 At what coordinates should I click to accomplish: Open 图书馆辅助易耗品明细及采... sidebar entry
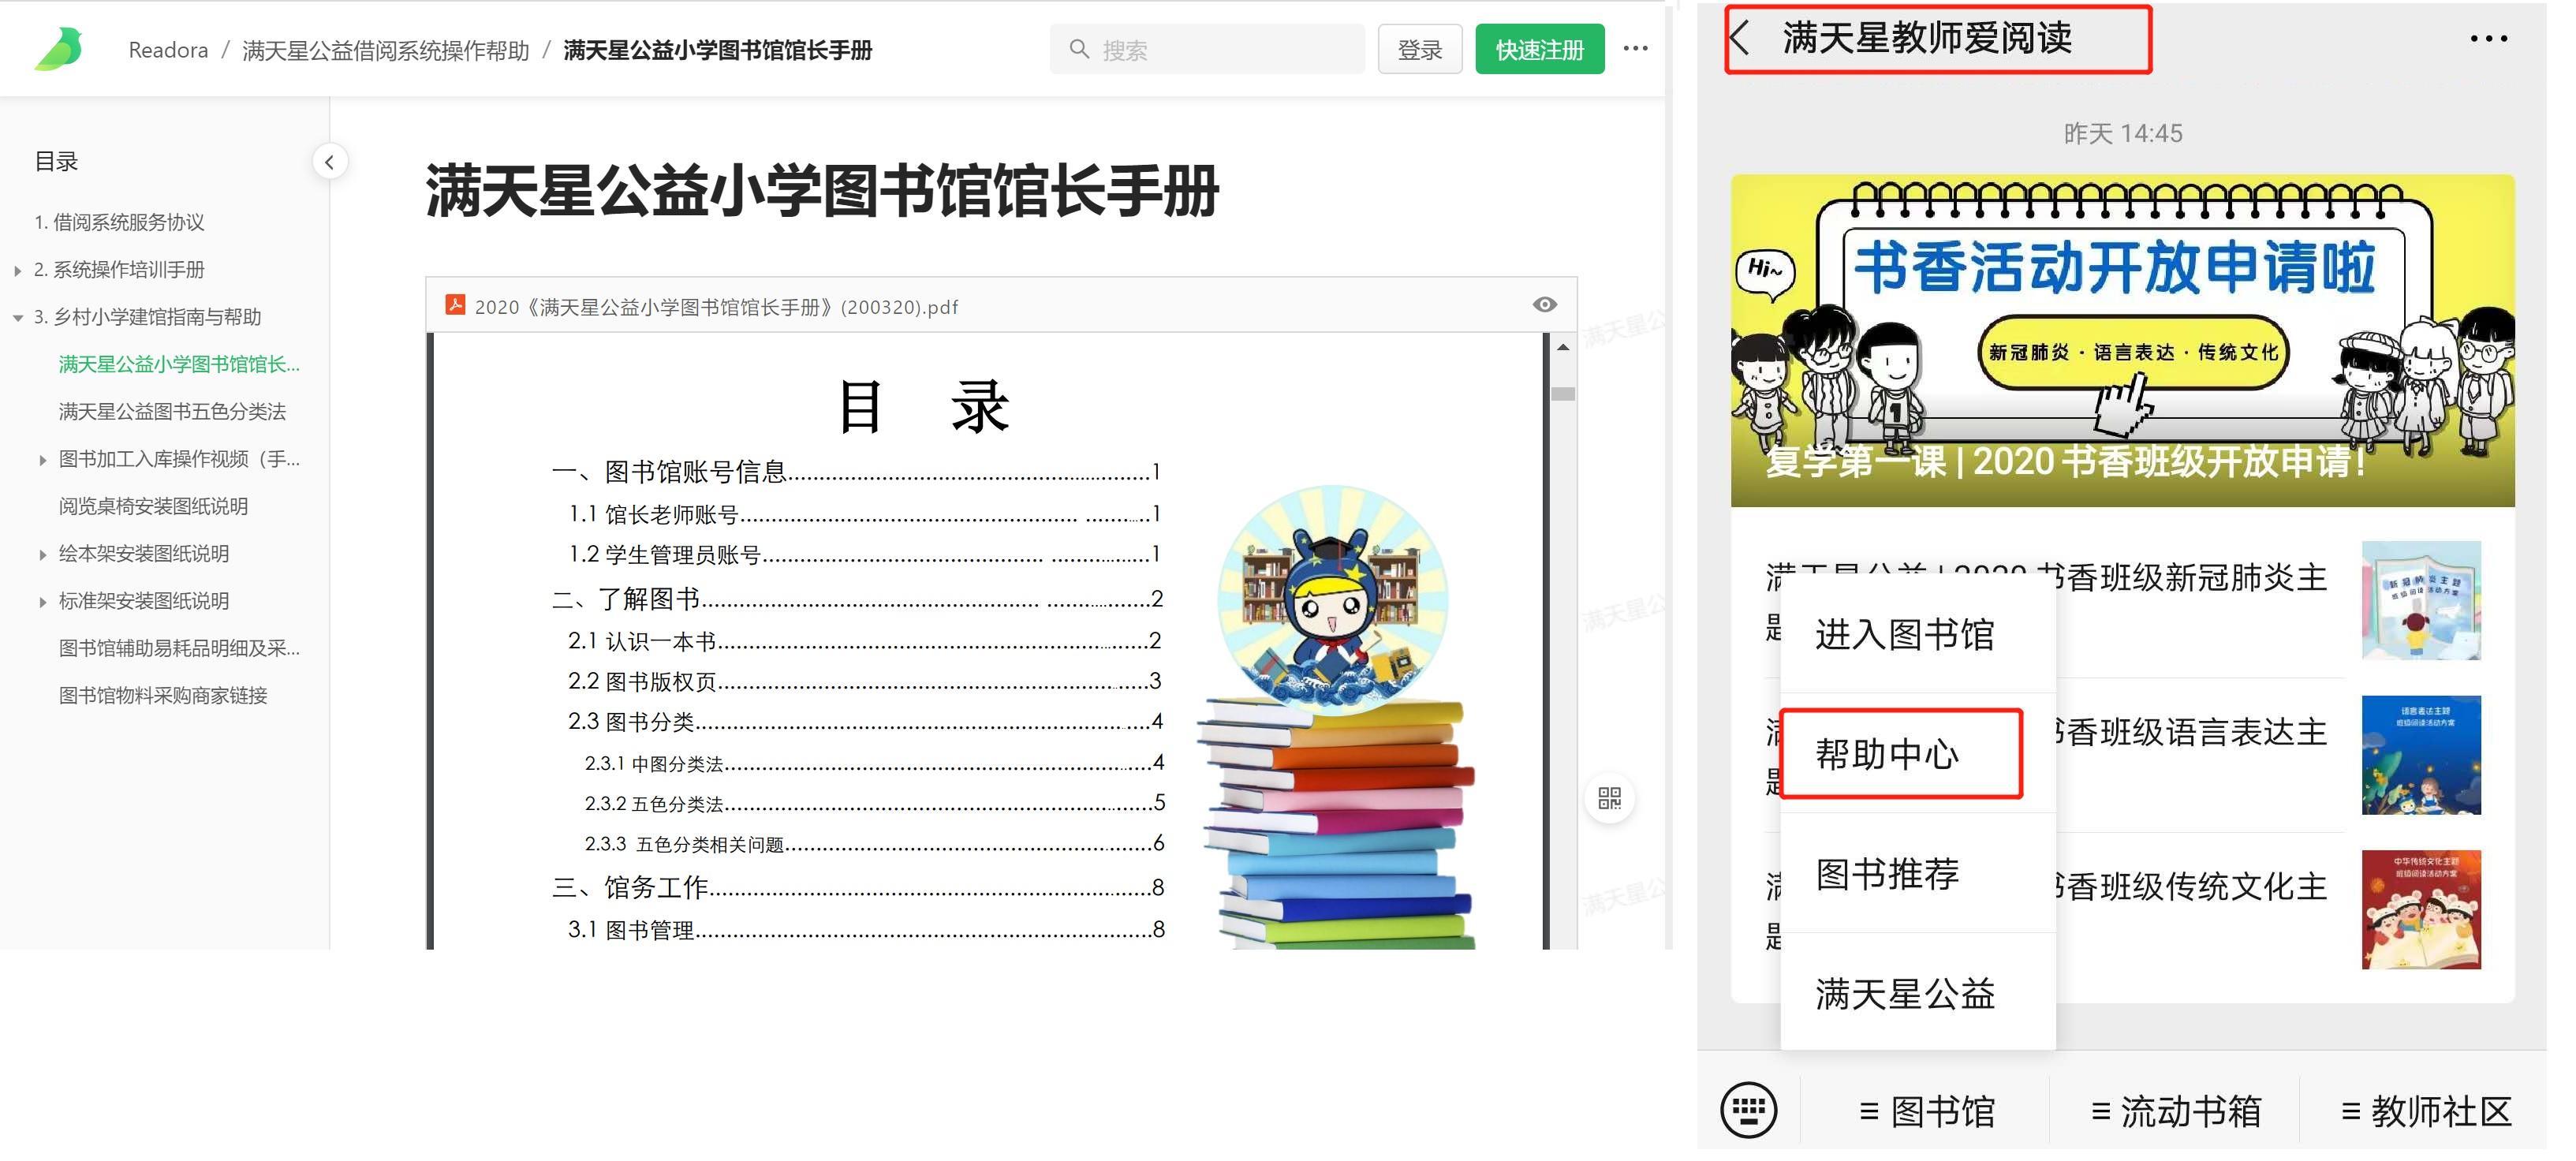point(179,648)
